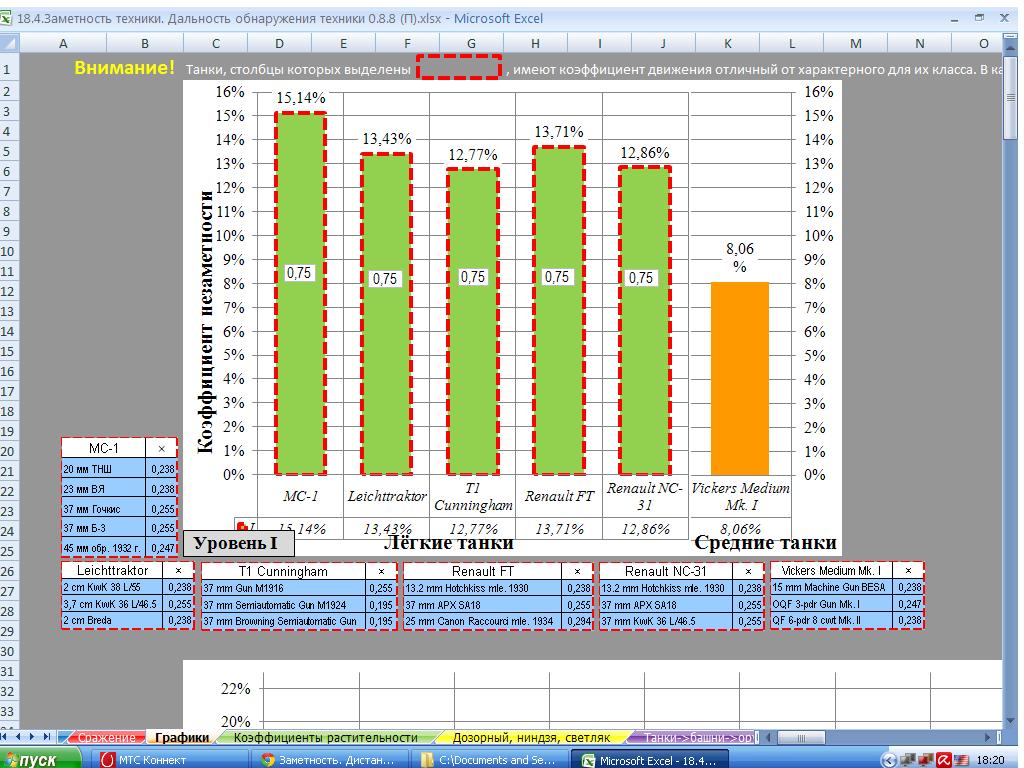Click the 15 mm Machine Gun BESA cell

click(x=831, y=587)
